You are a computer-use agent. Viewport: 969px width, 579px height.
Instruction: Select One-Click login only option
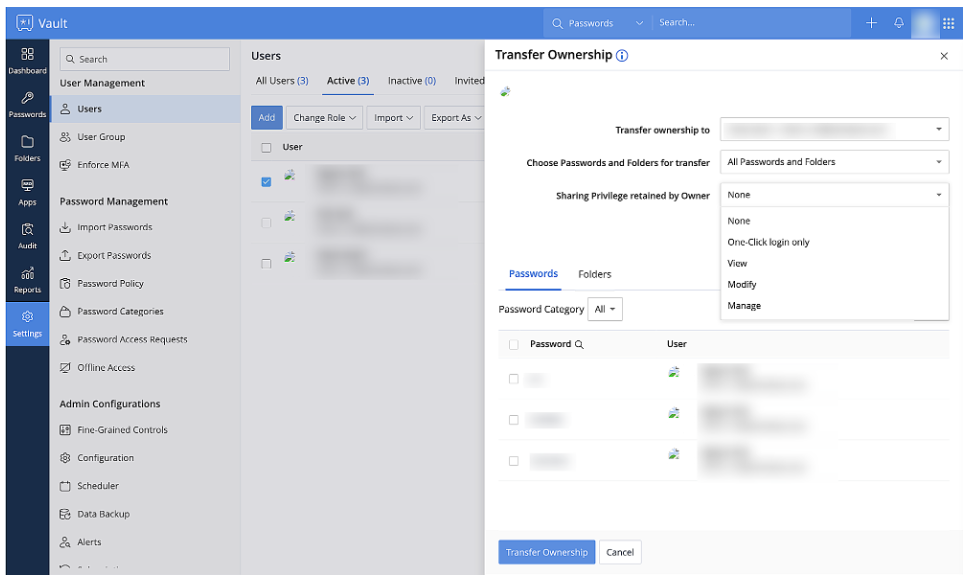point(834,242)
